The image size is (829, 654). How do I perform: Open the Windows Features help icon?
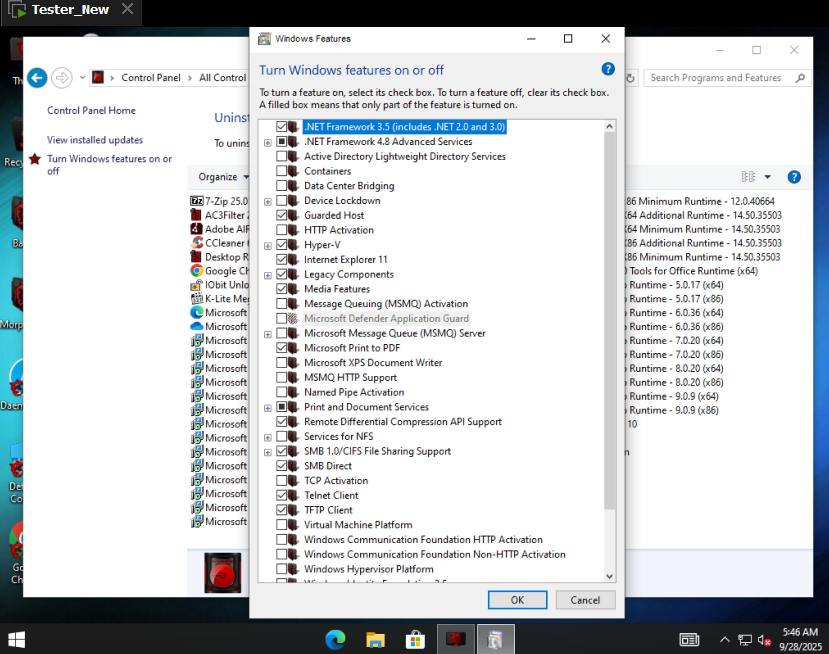coord(608,69)
